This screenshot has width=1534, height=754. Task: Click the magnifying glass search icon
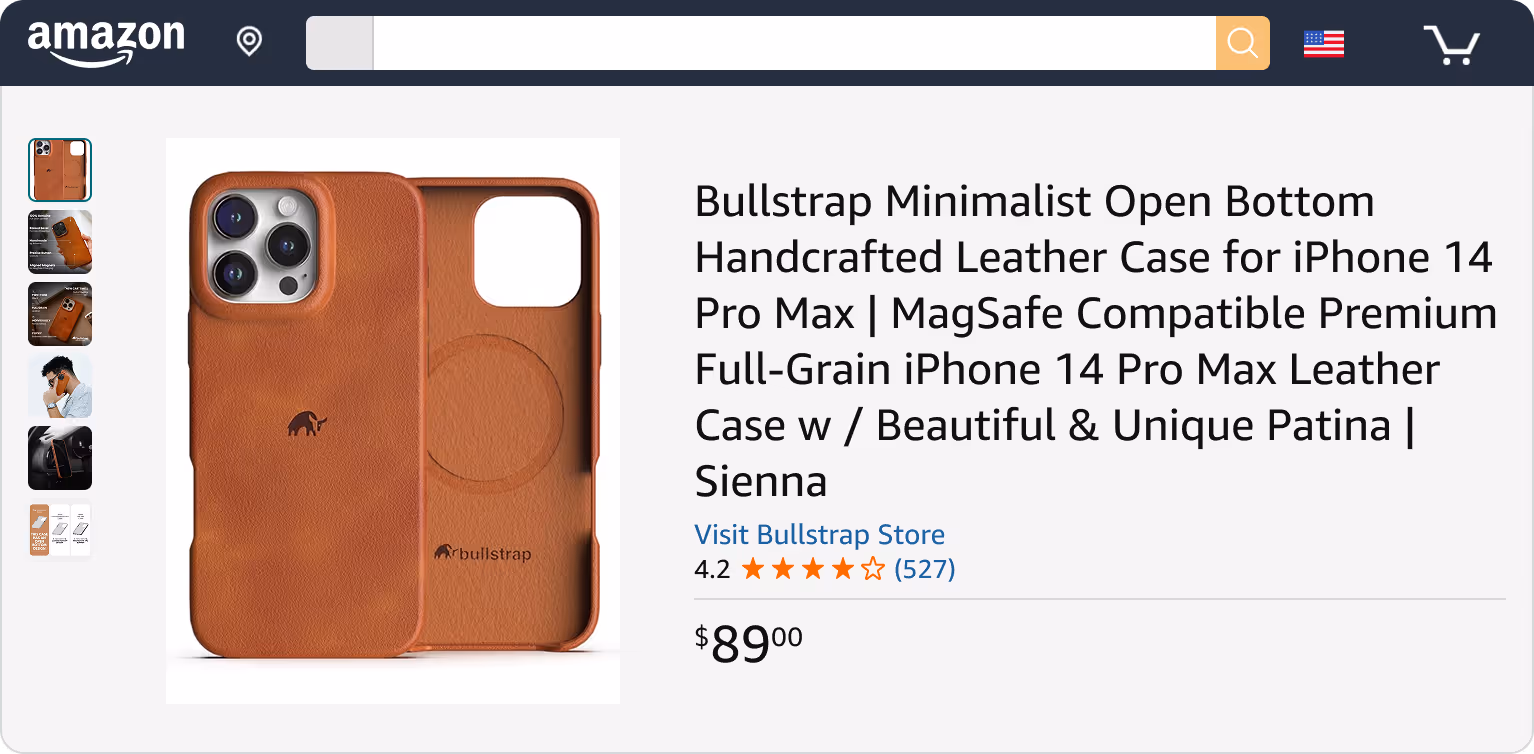(x=1242, y=42)
